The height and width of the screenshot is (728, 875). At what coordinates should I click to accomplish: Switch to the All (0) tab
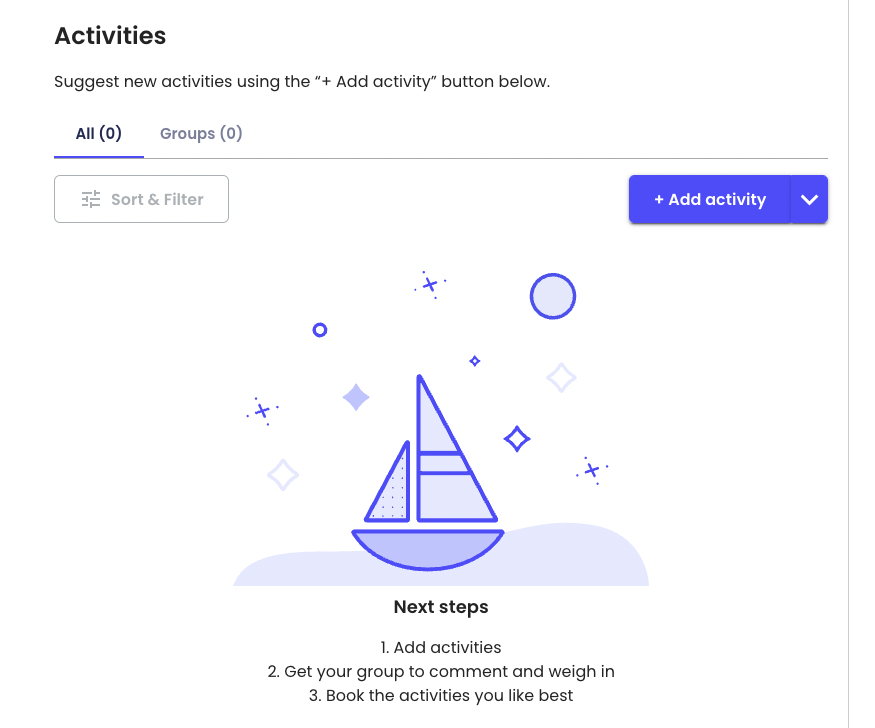pos(99,134)
